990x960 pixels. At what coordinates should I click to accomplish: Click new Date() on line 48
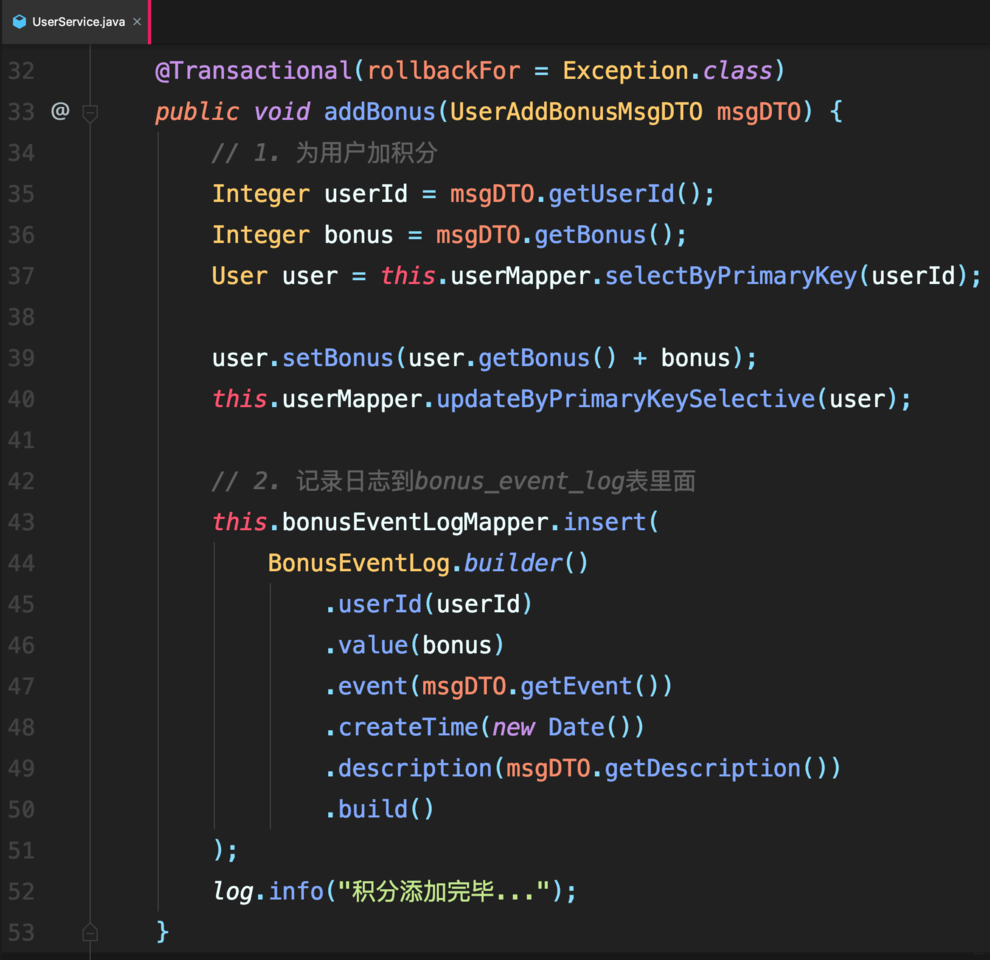[561, 728]
